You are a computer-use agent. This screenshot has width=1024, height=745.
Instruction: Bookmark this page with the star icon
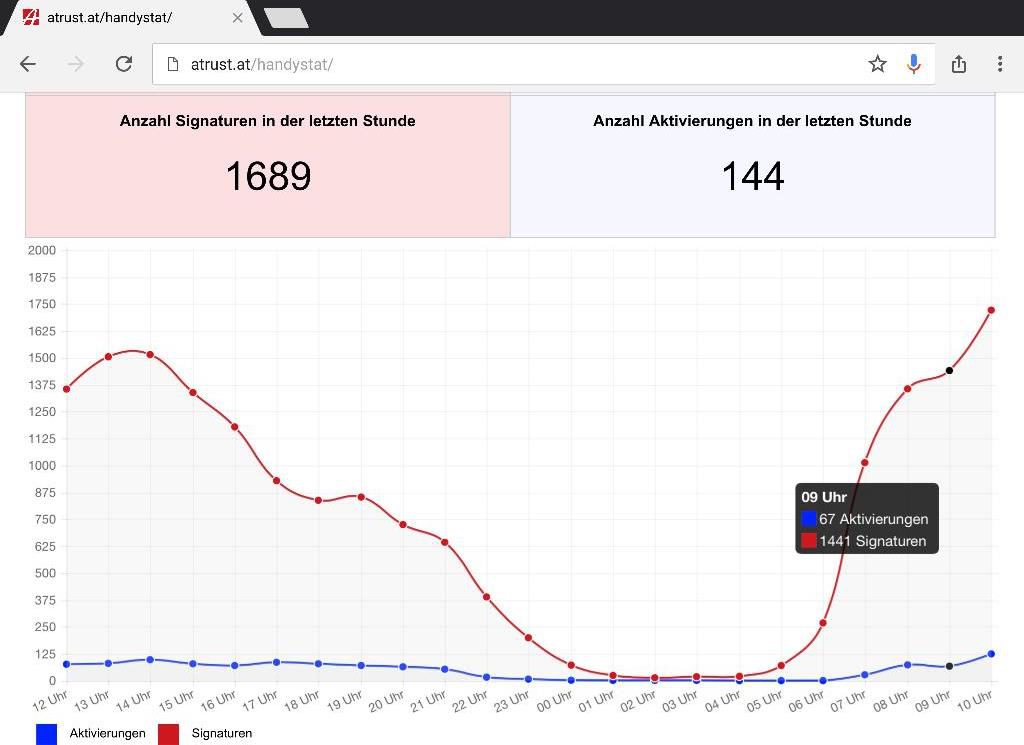[x=877, y=64]
